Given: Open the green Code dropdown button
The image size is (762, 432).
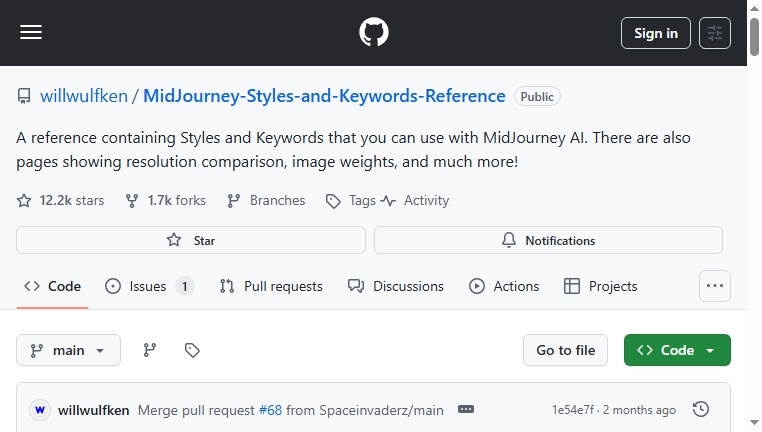Looking at the screenshot, I should 677,350.
